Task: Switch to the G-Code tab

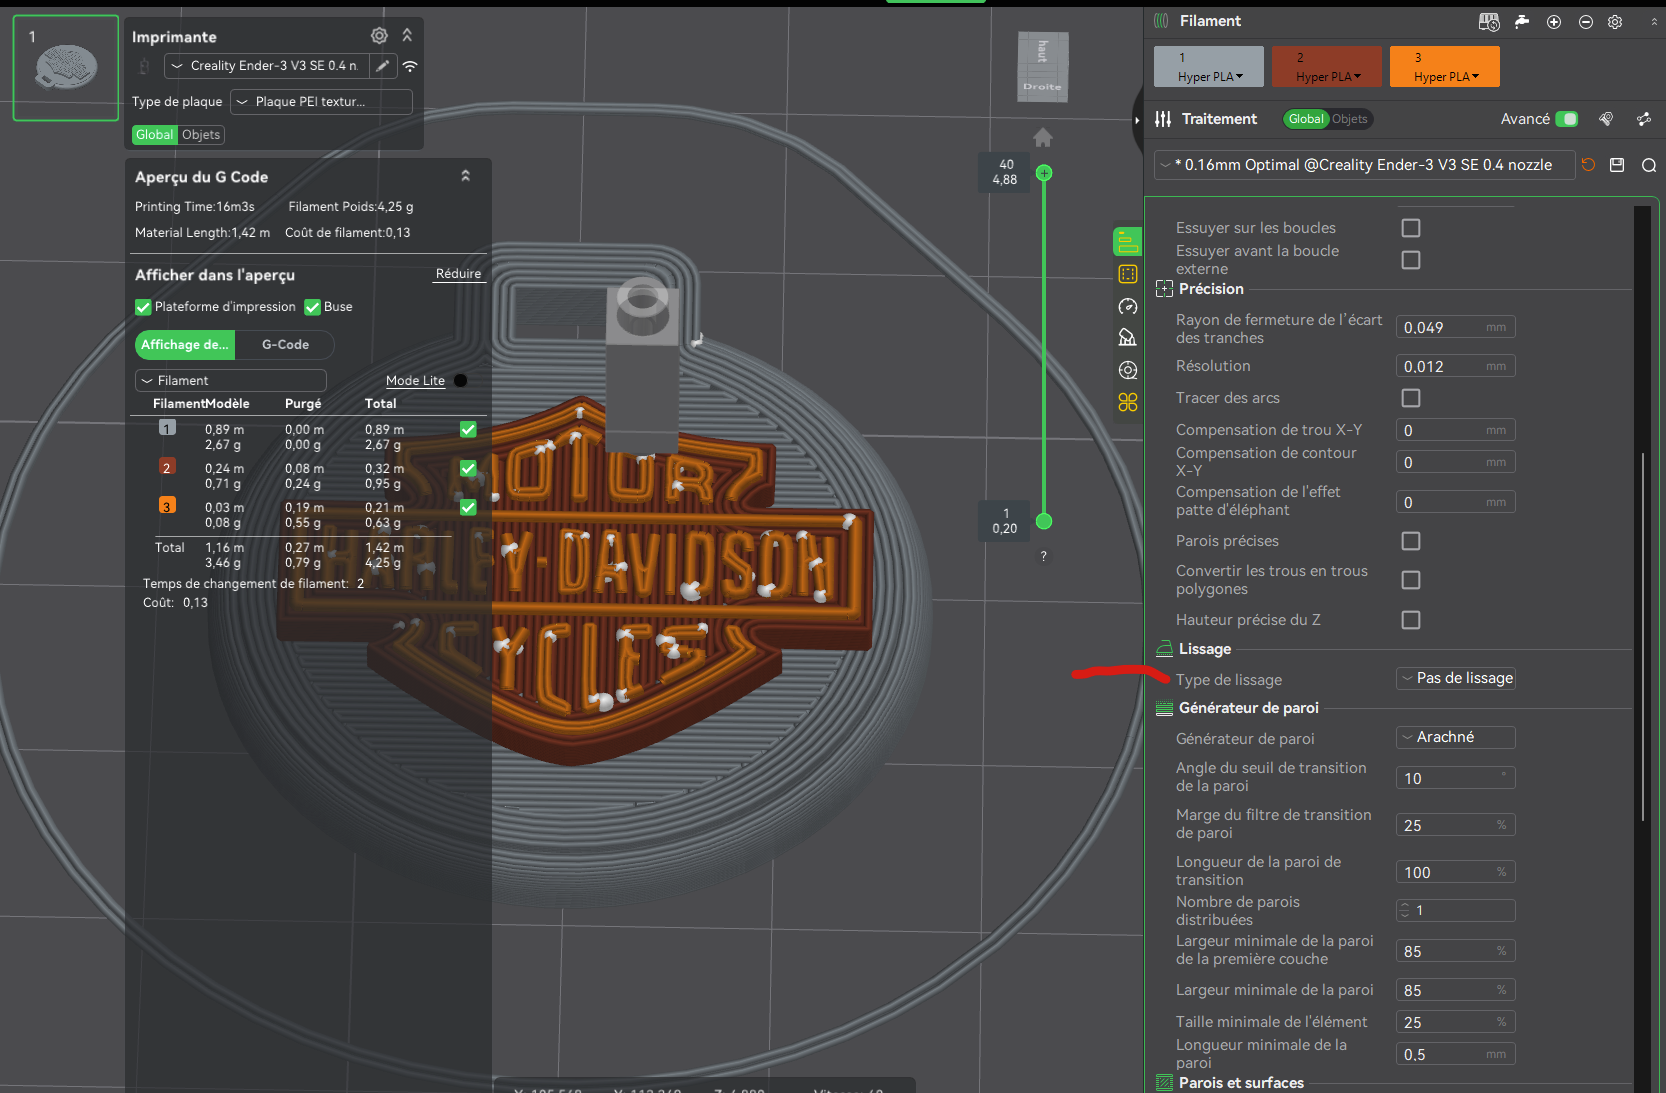Action: click(285, 345)
